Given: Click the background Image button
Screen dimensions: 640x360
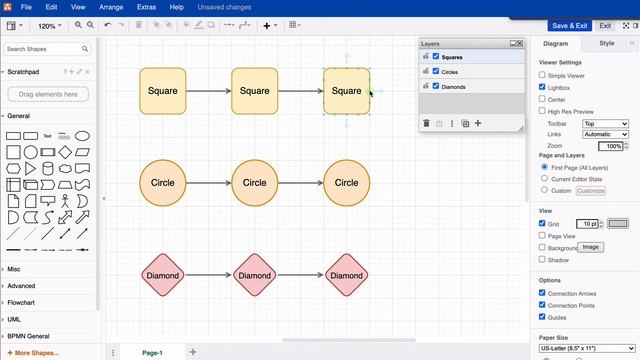Looking at the screenshot, I should pyautogui.click(x=591, y=247).
